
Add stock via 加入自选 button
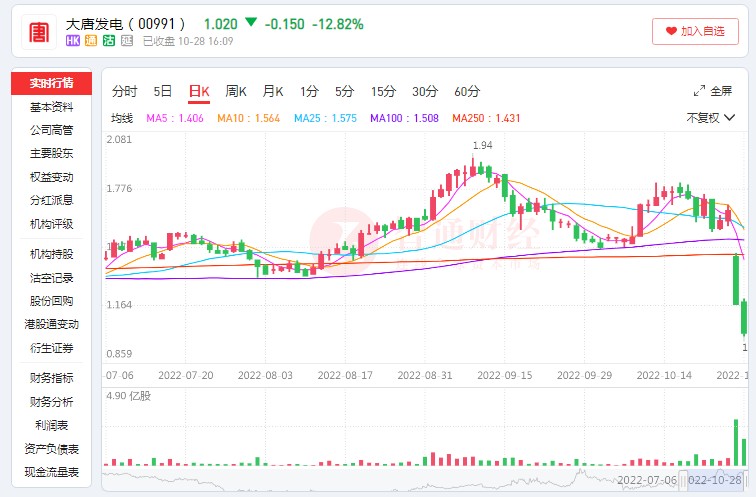[695, 31]
